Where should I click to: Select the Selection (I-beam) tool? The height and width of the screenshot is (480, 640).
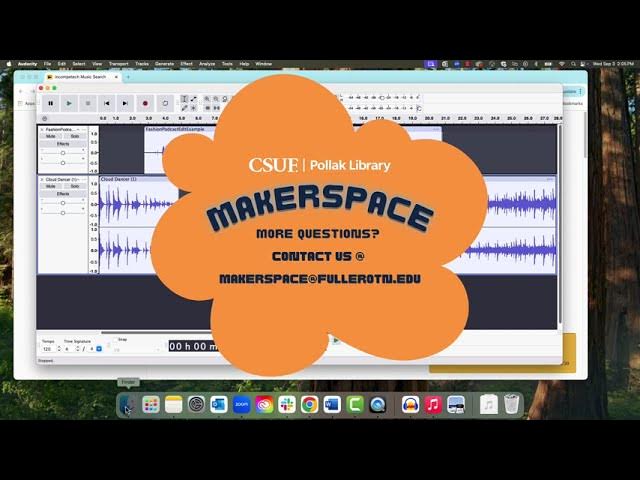(x=184, y=99)
